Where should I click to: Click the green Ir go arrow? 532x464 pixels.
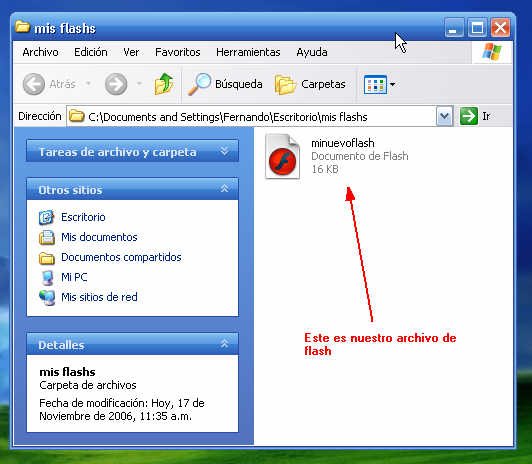469,116
